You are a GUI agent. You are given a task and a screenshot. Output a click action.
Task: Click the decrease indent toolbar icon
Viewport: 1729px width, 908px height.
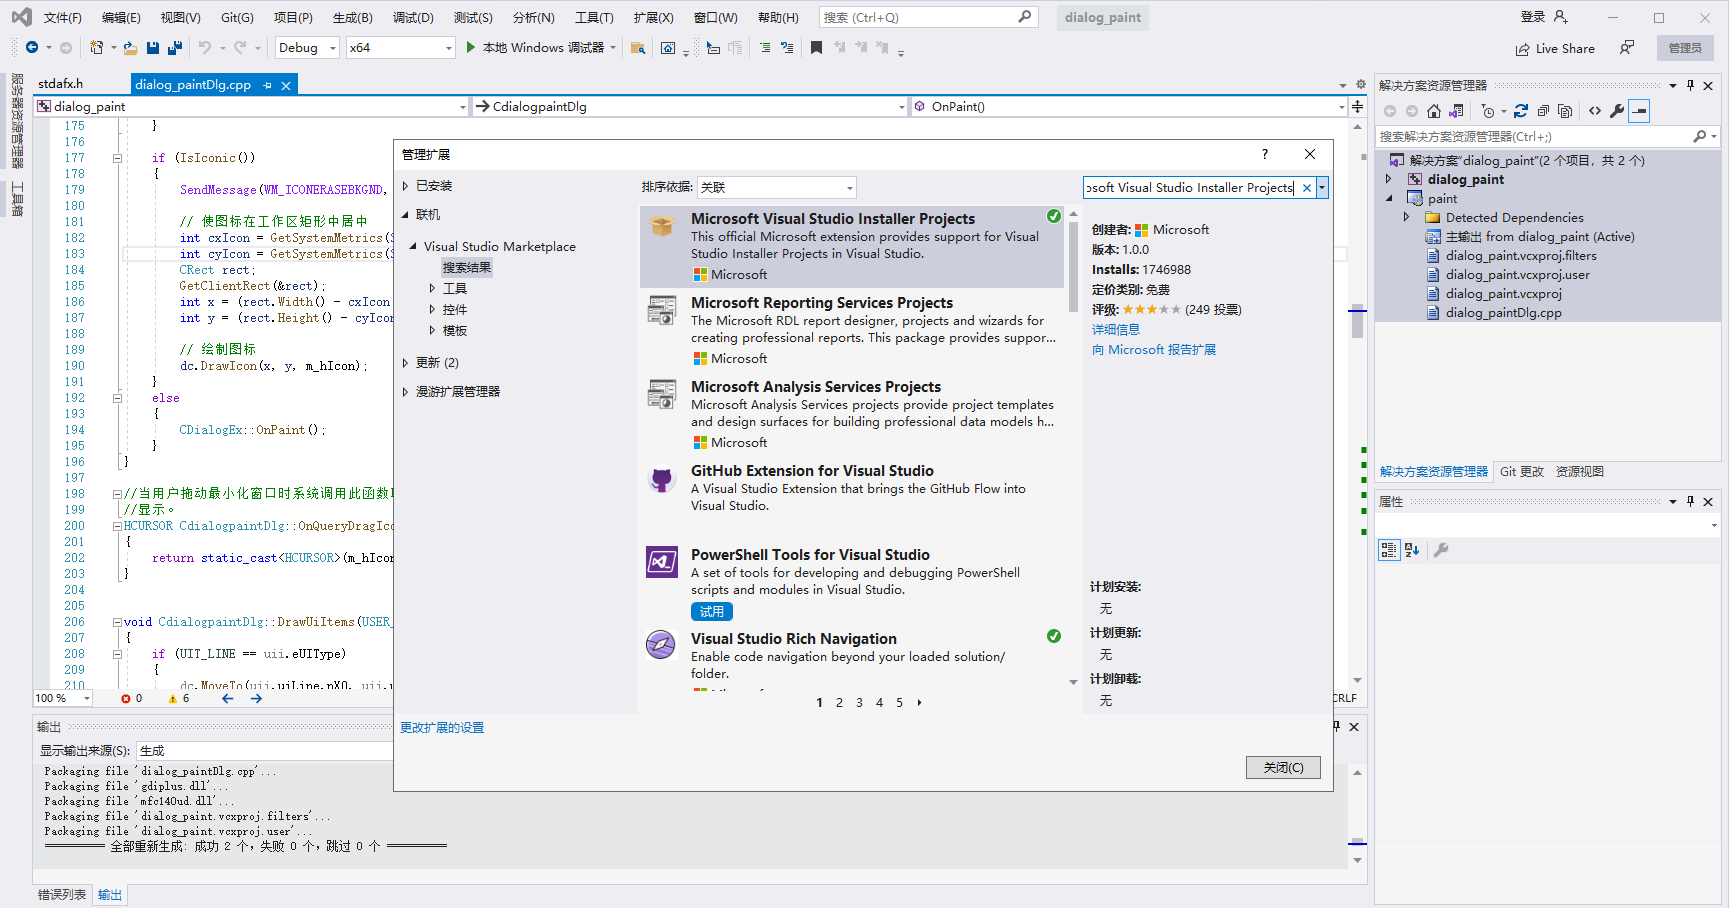pos(765,48)
